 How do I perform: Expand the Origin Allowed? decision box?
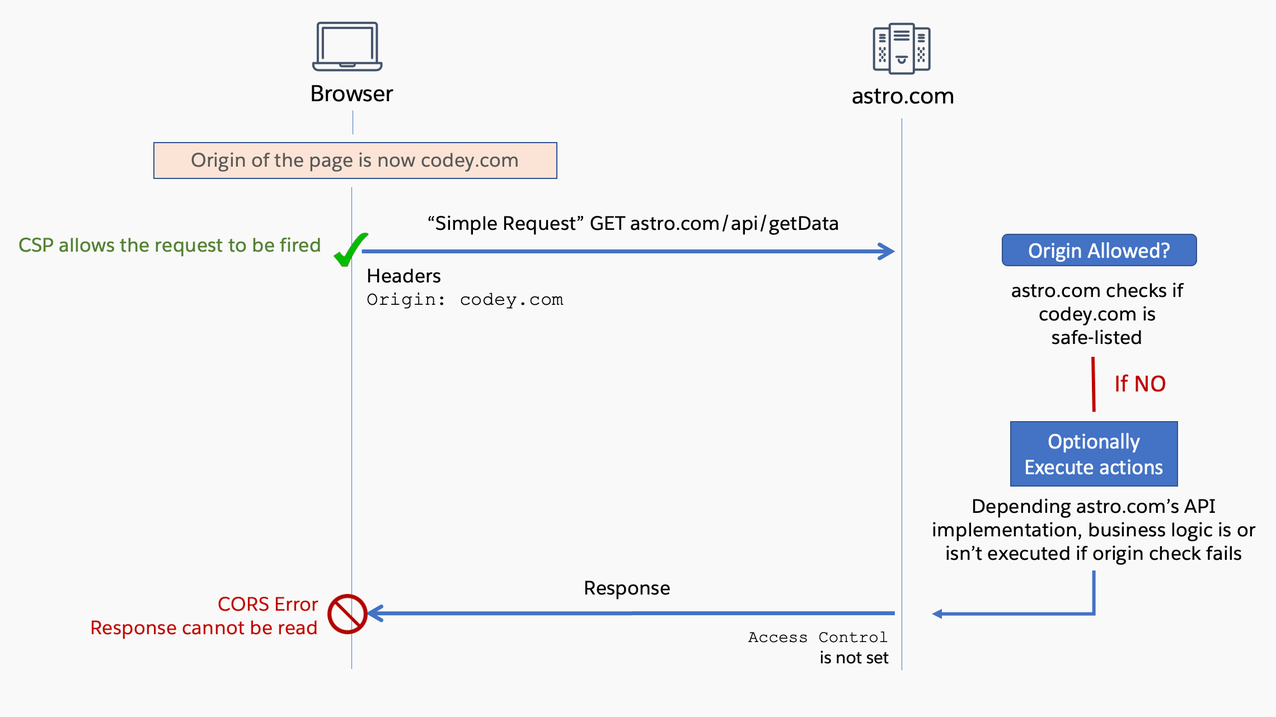point(1098,250)
